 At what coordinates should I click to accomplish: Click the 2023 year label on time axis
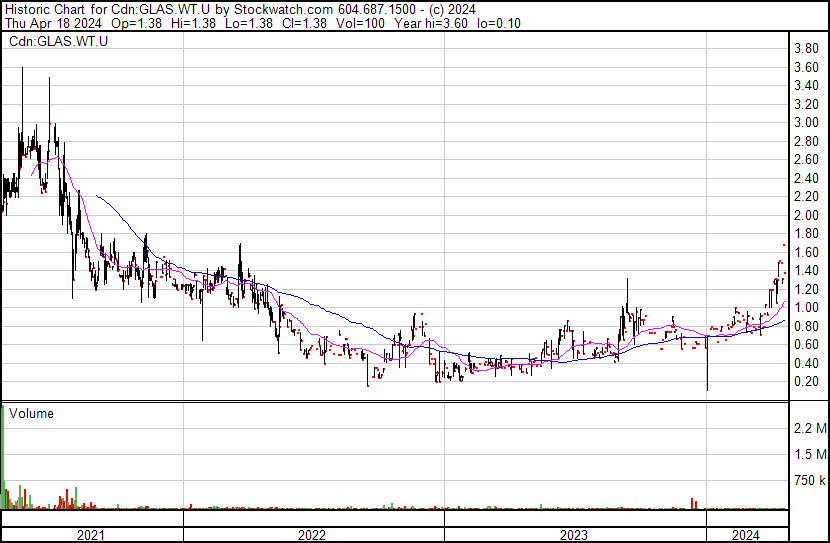coord(574,535)
